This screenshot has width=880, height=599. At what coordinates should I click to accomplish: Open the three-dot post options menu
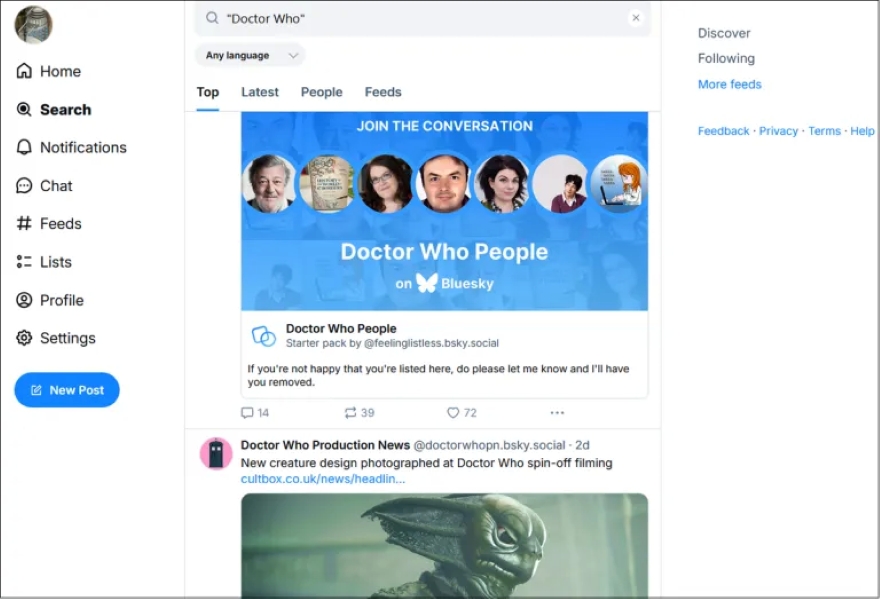(x=557, y=413)
